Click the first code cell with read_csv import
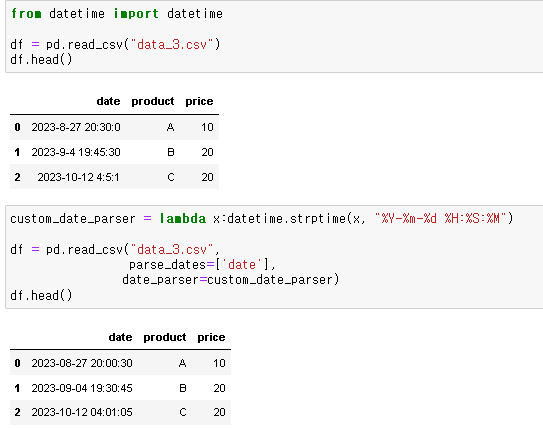 (274, 36)
